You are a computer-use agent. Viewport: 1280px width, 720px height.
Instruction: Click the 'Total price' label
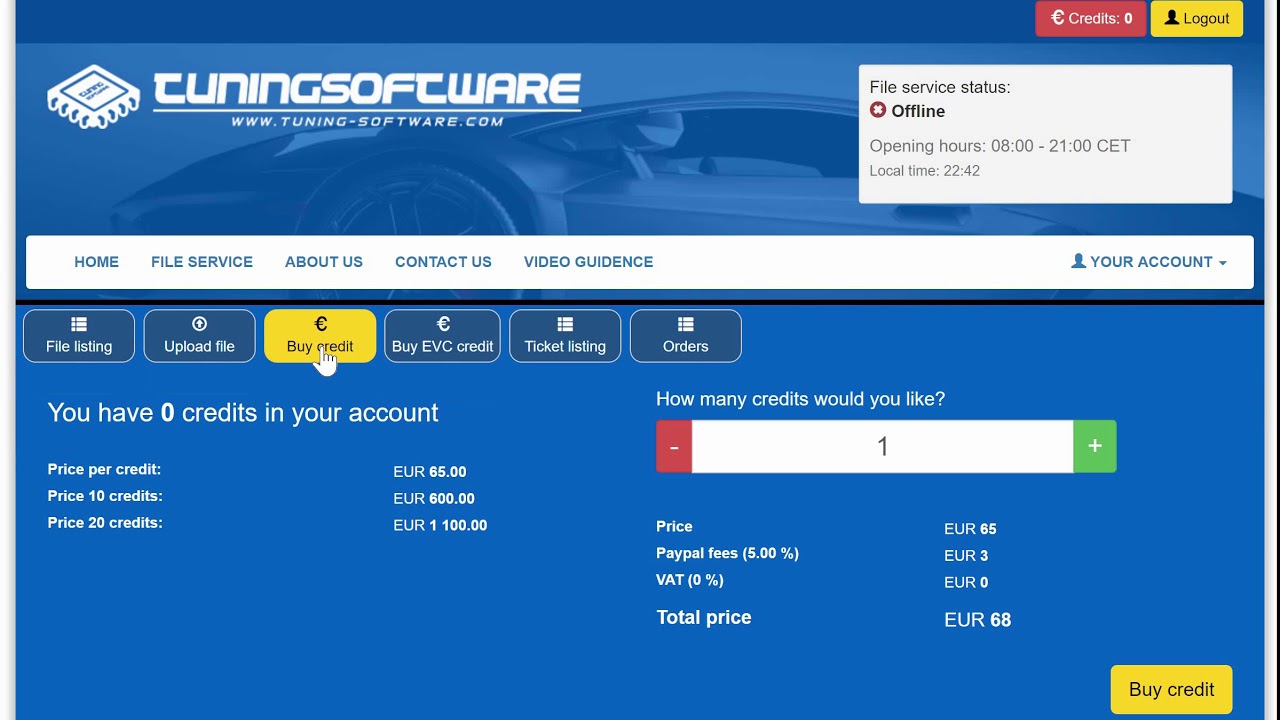click(x=704, y=618)
